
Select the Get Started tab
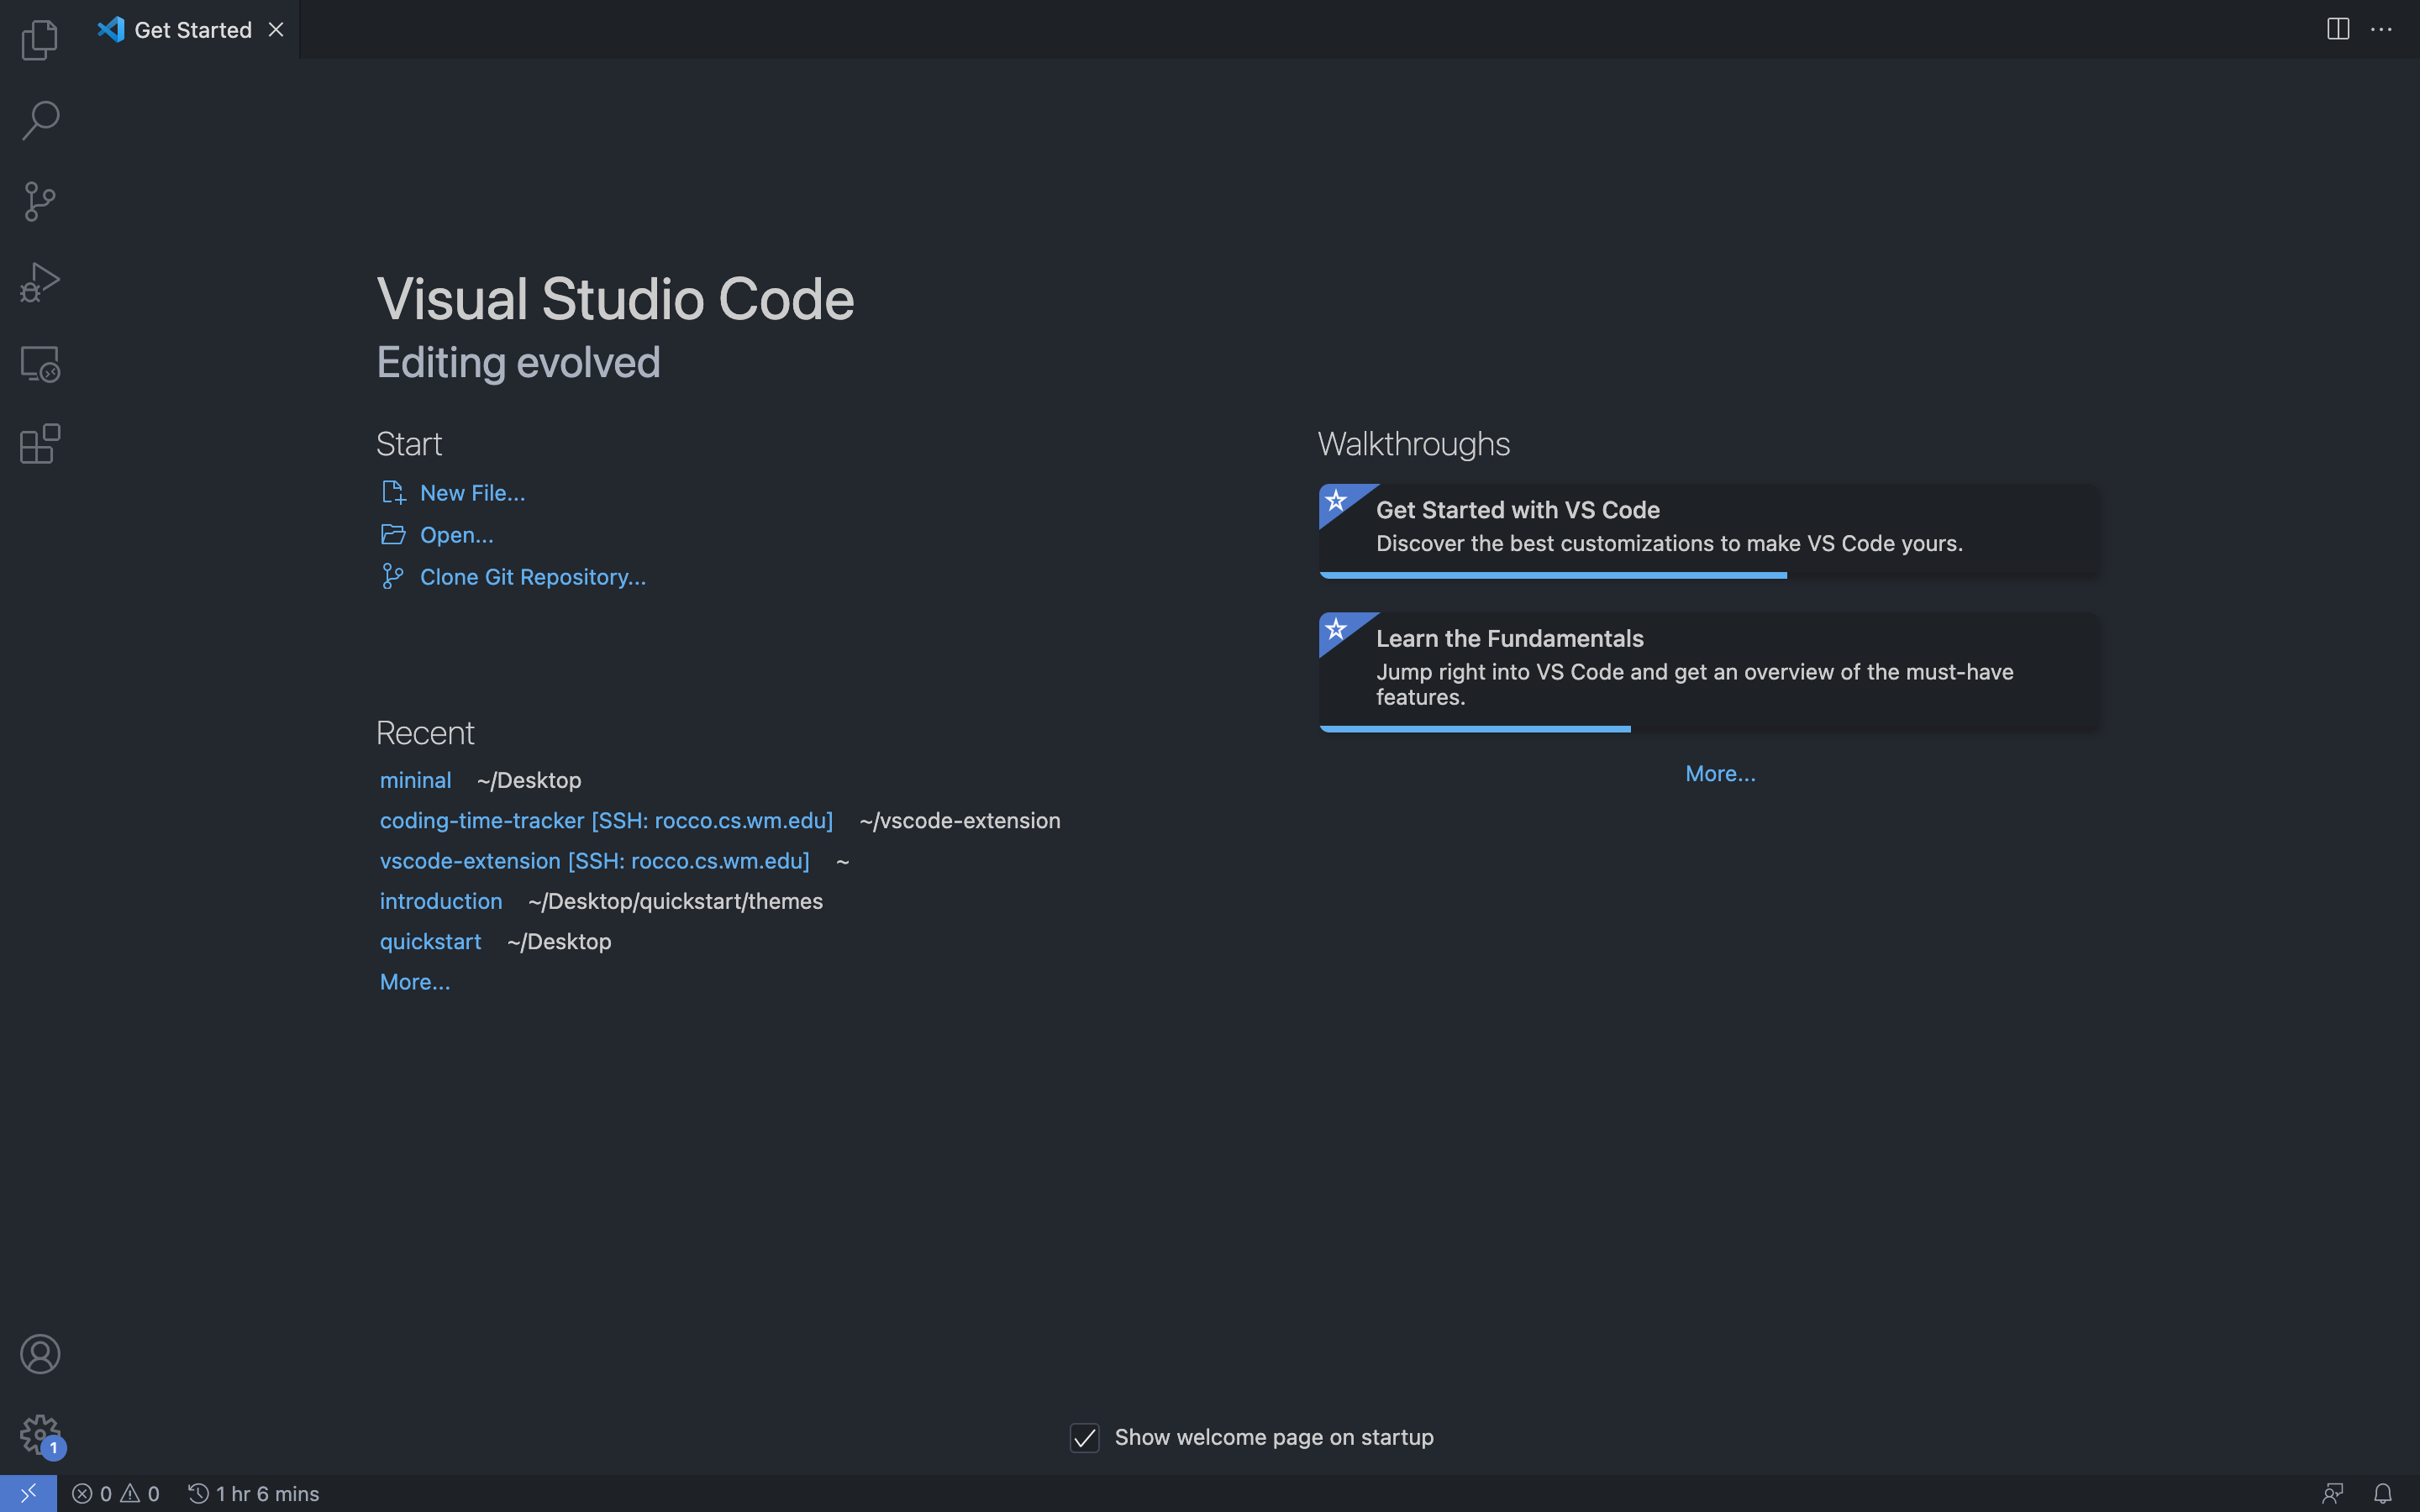[192, 30]
